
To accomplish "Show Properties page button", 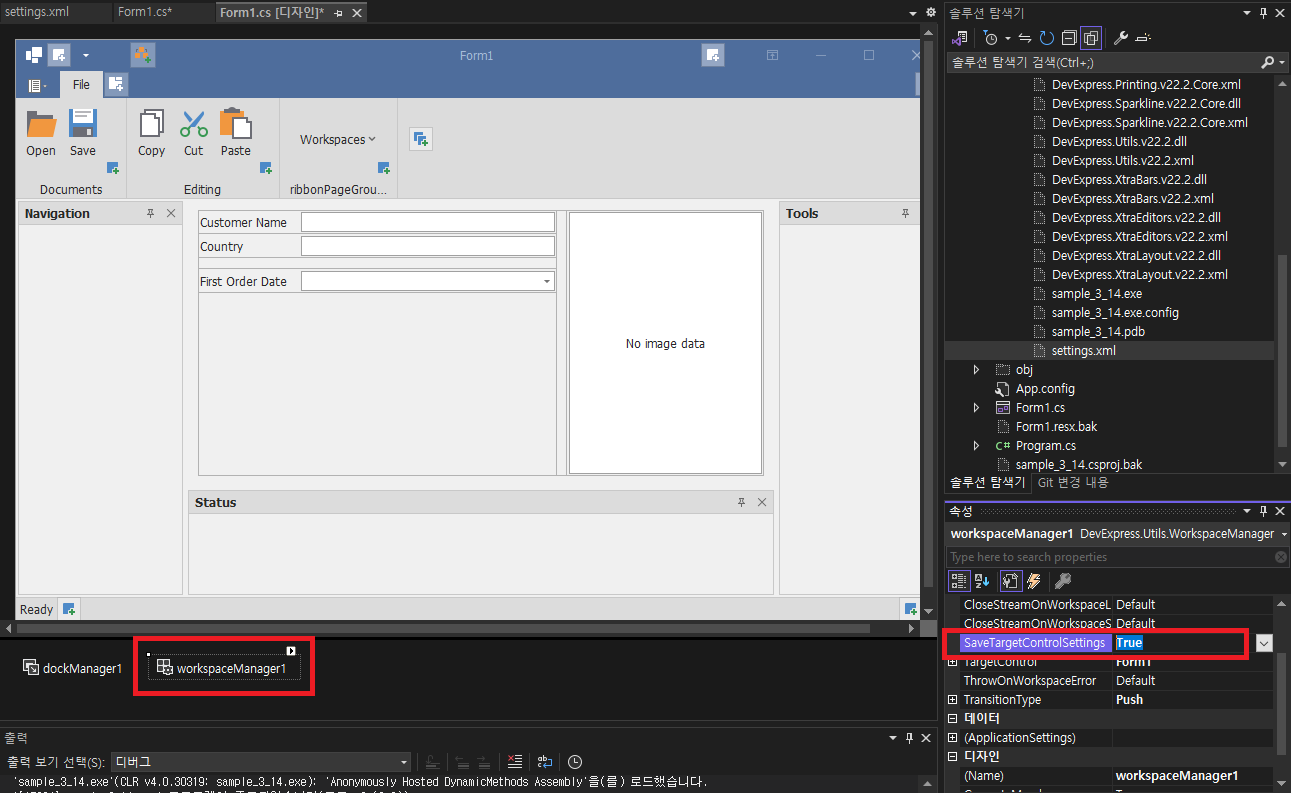I will click(x=1011, y=580).
